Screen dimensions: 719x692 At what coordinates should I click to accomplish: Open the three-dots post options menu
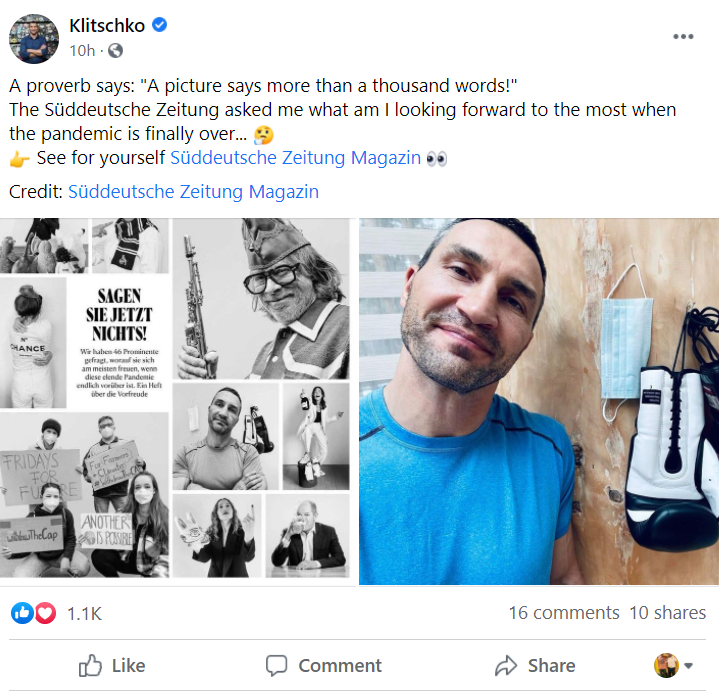(683, 37)
